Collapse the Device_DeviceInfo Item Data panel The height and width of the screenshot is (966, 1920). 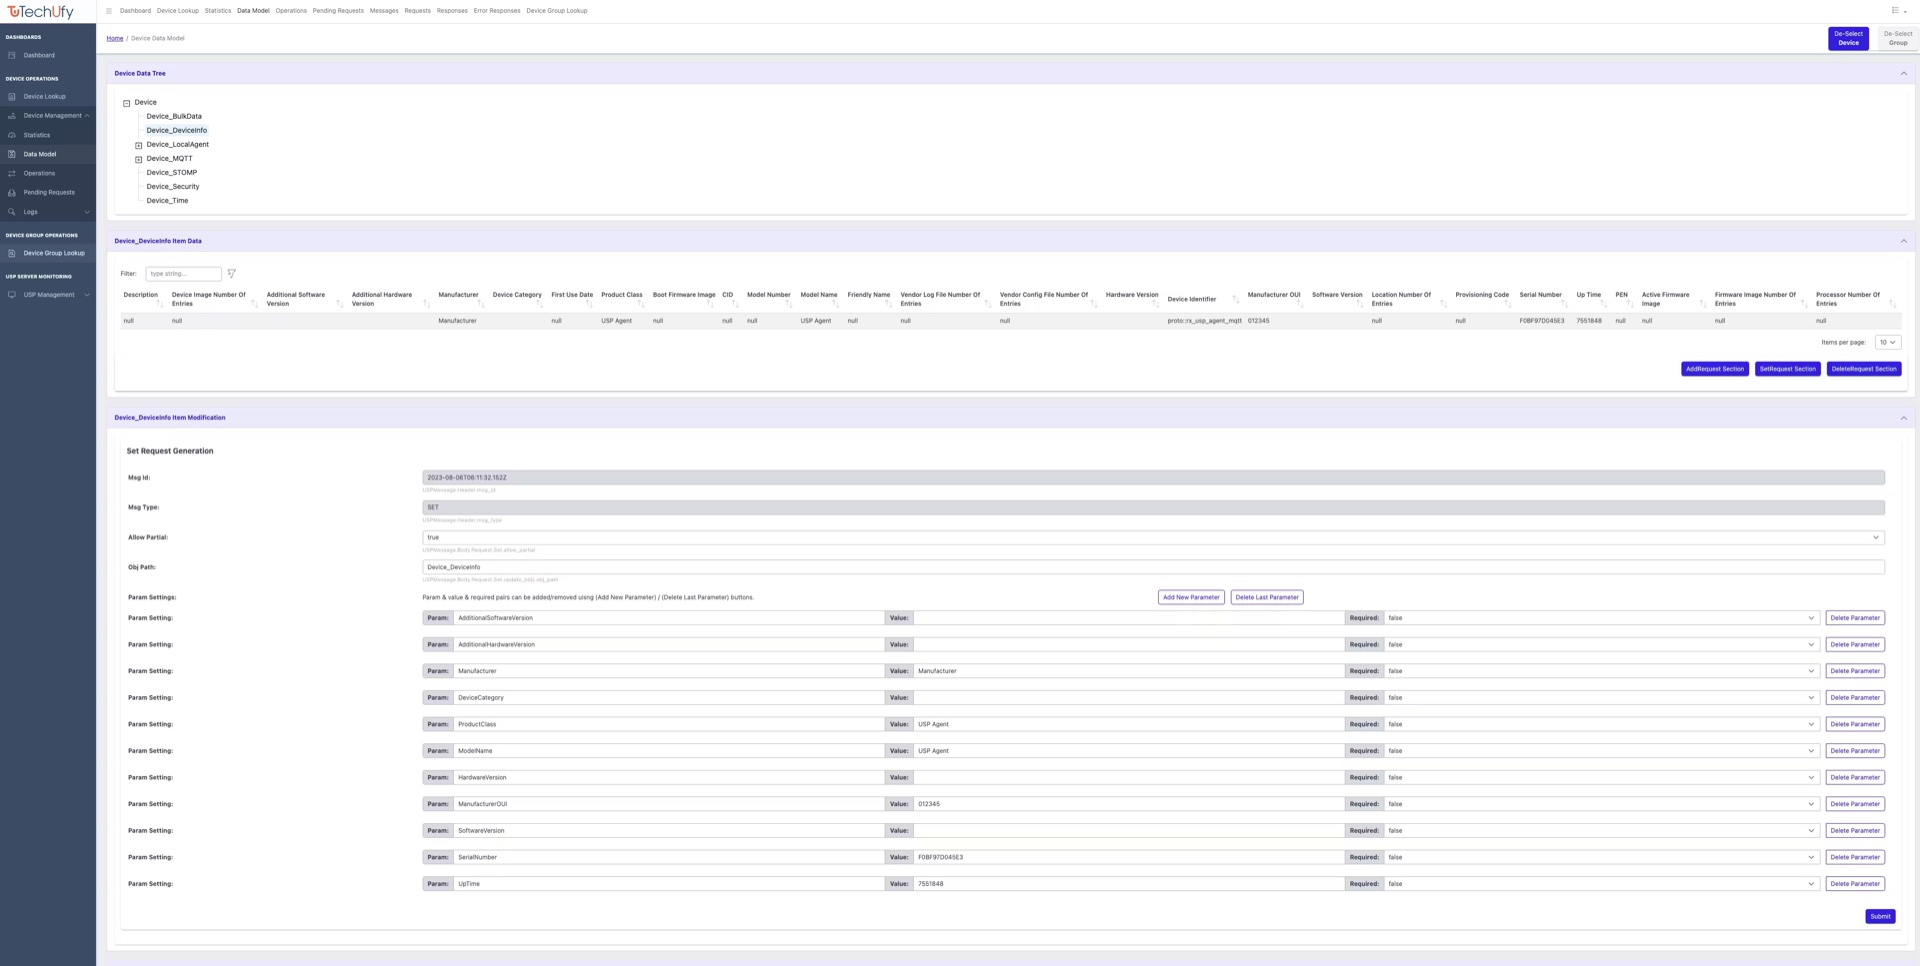pyautogui.click(x=1903, y=241)
